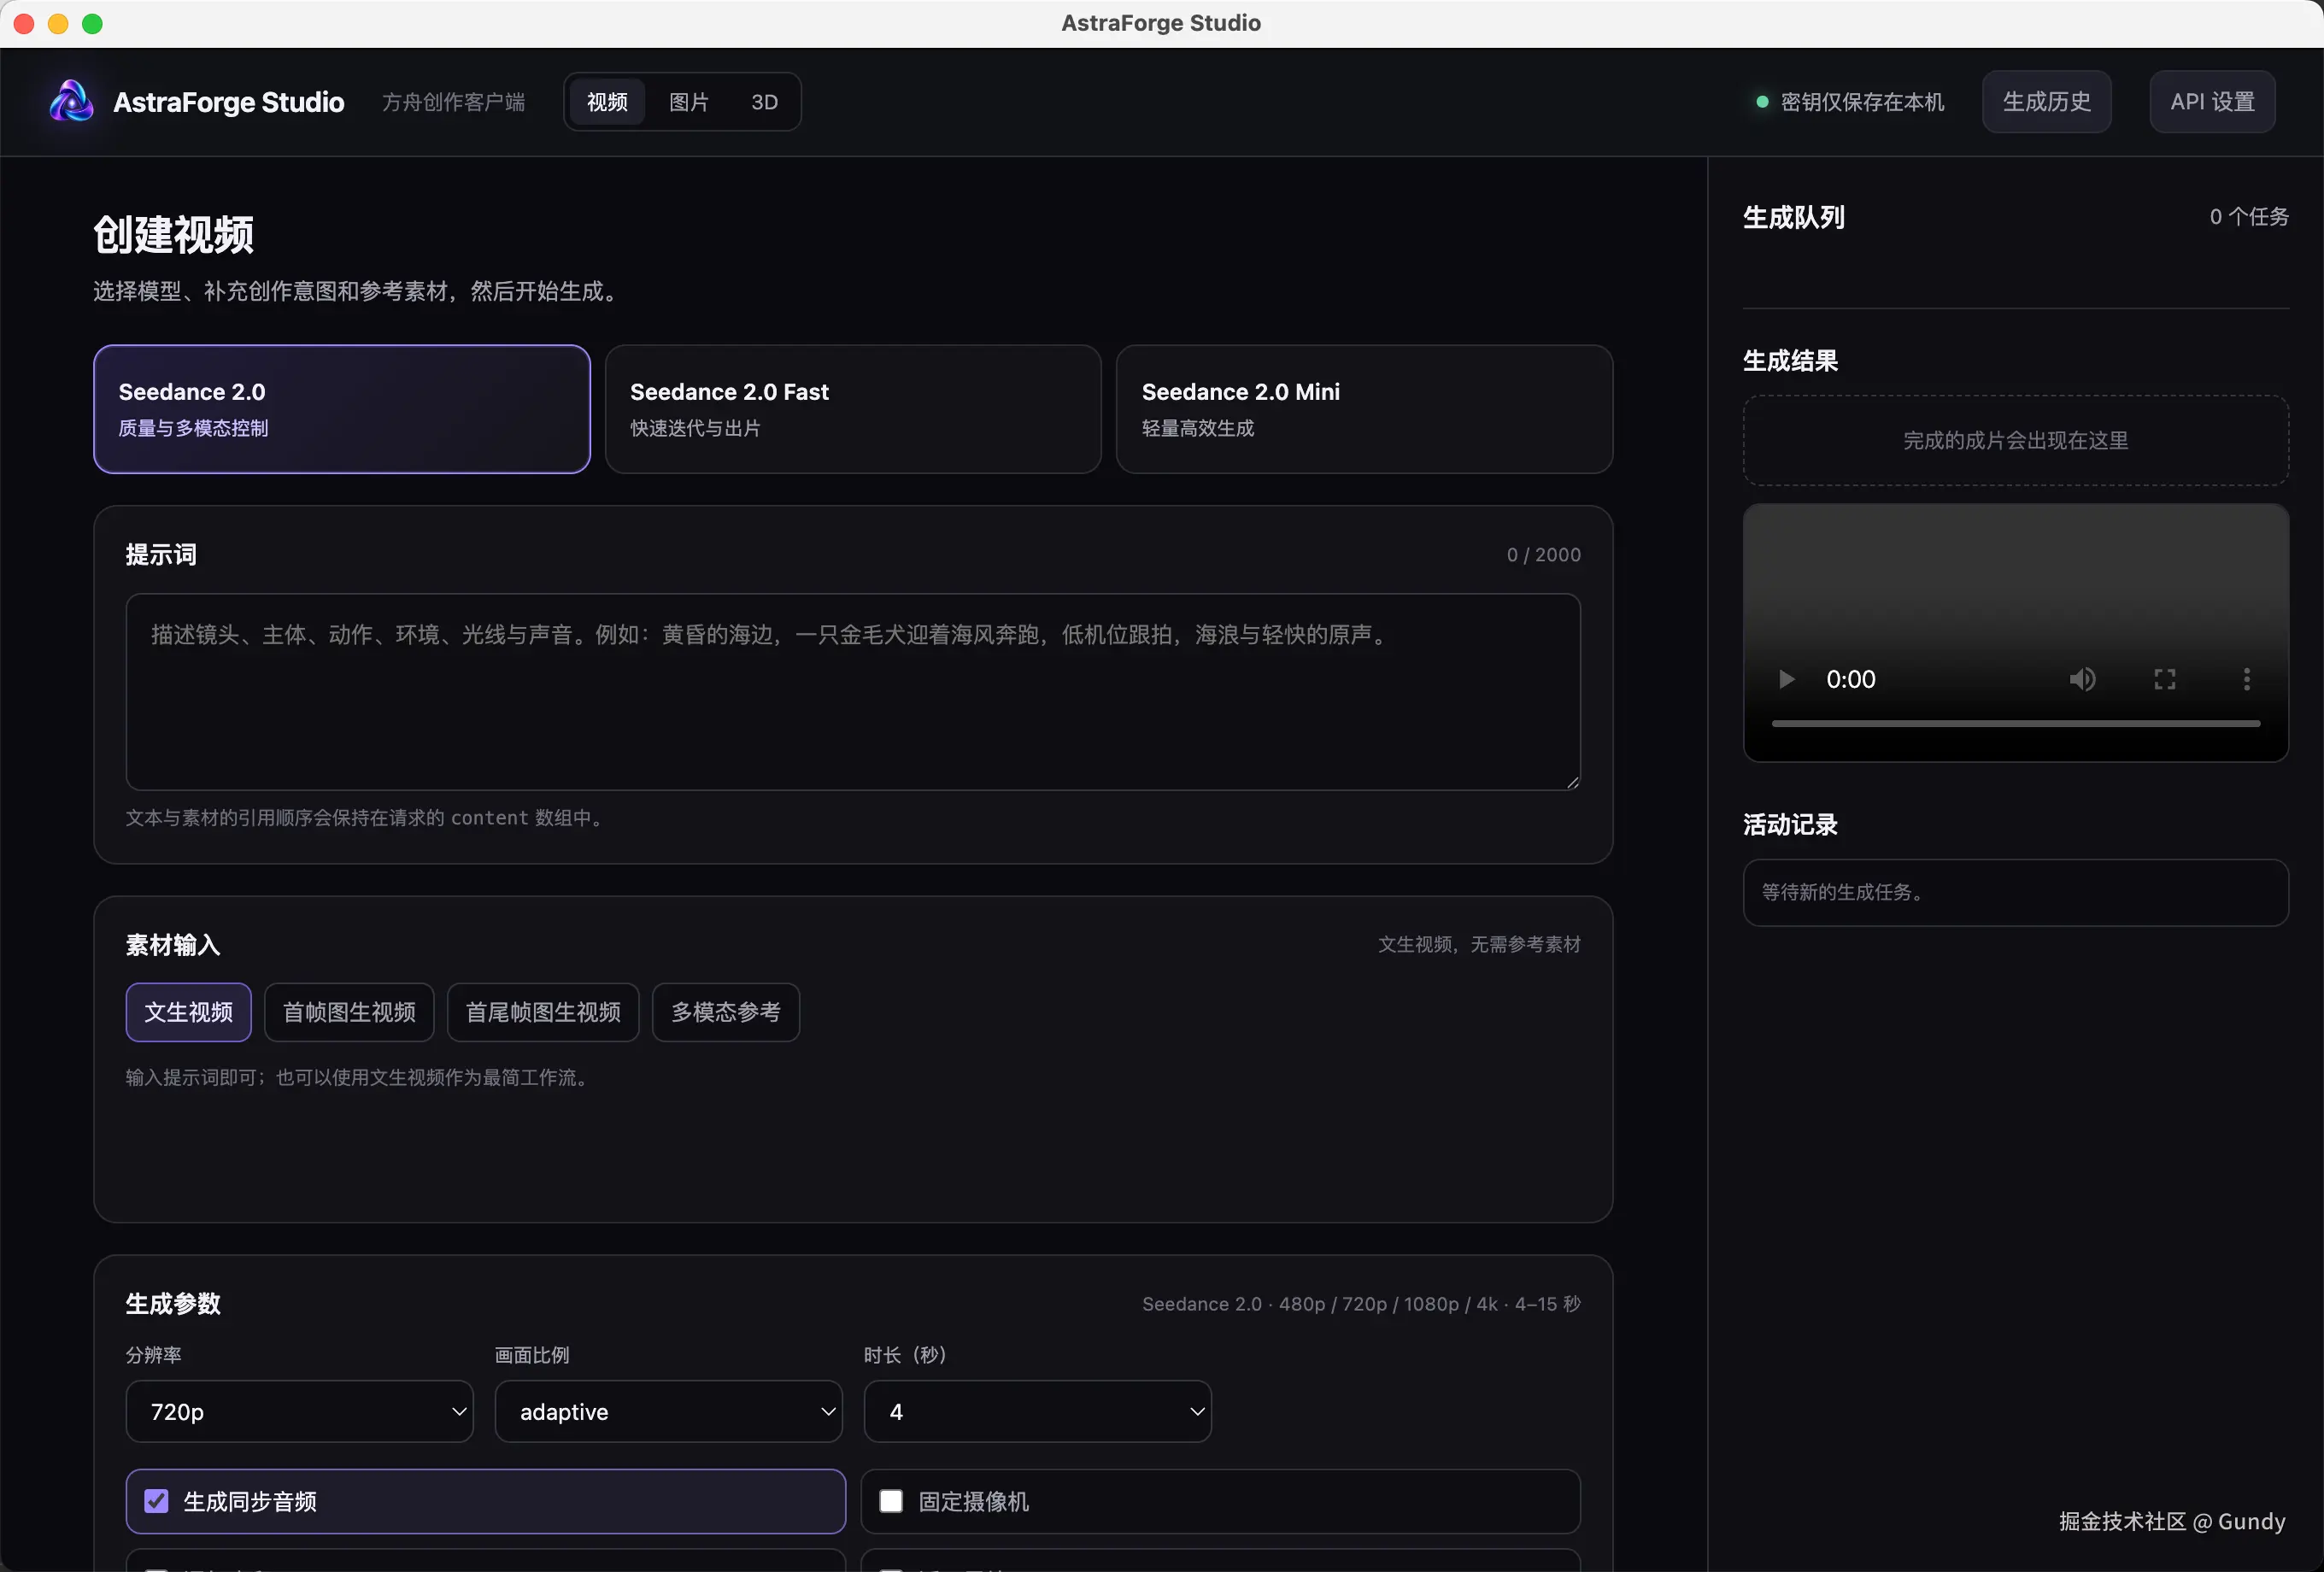2324x1572 pixels.
Task: Click the 密钥仅保存在本机 status text
Action: point(1862,102)
